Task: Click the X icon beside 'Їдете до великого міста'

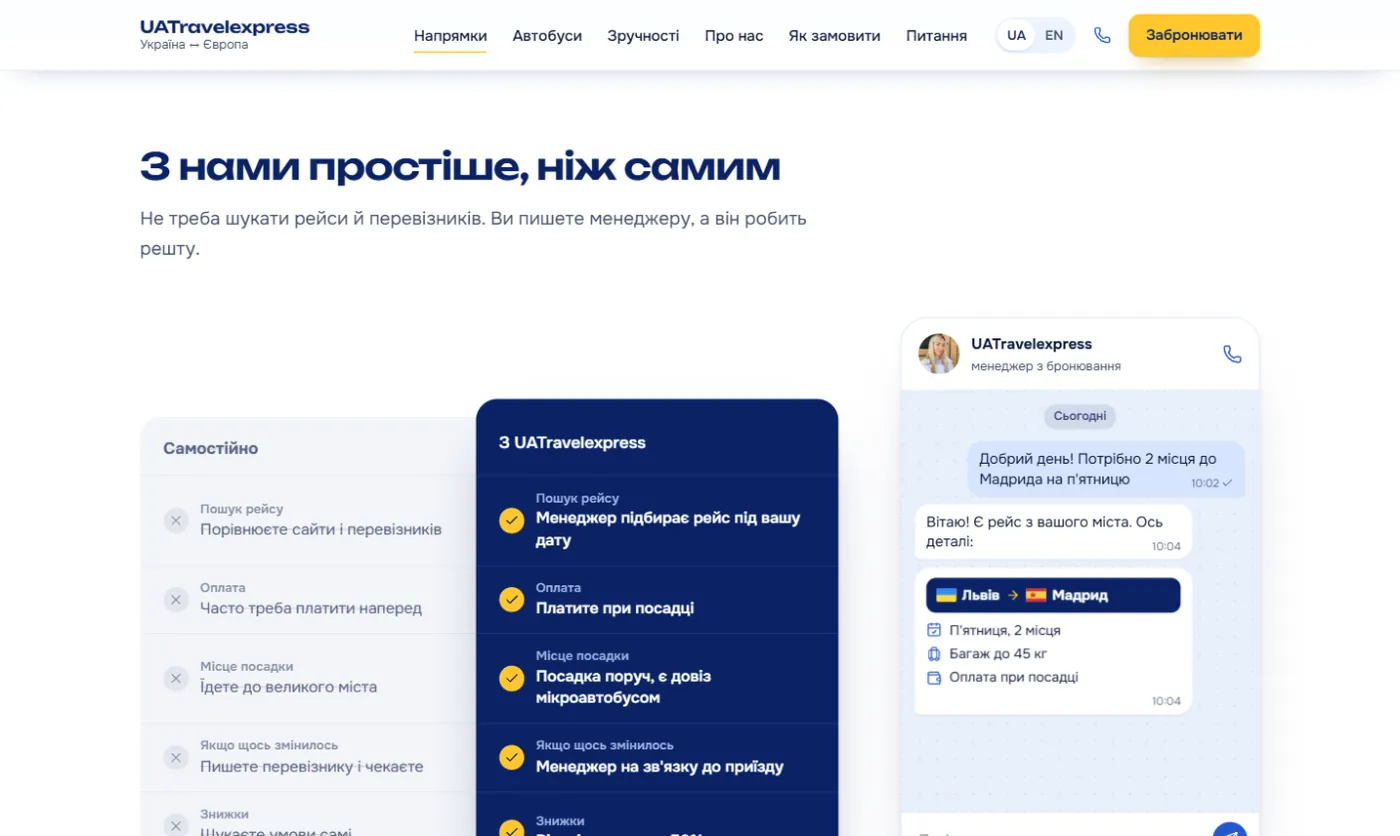Action: pyautogui.click(x=176, y=678)
